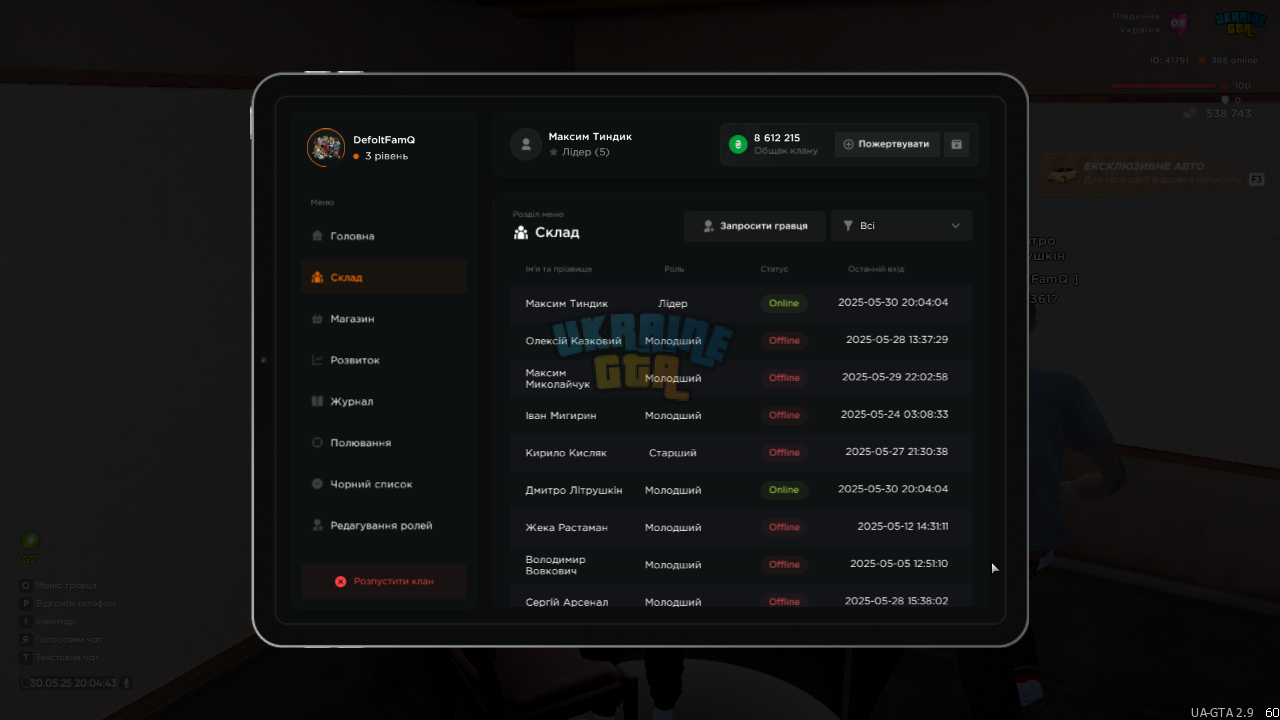Click the date 2025-05-24 03:08:33
1280x720 pixels.
[x=894, y=414]
